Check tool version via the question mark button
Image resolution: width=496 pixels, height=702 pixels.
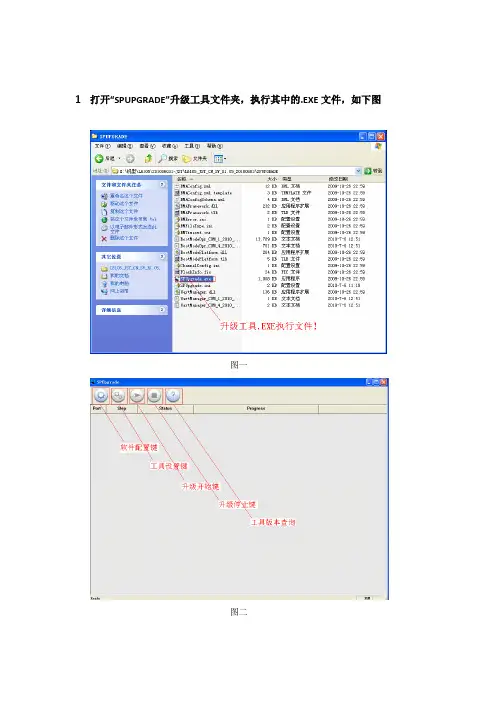click(x=173, y=396)
